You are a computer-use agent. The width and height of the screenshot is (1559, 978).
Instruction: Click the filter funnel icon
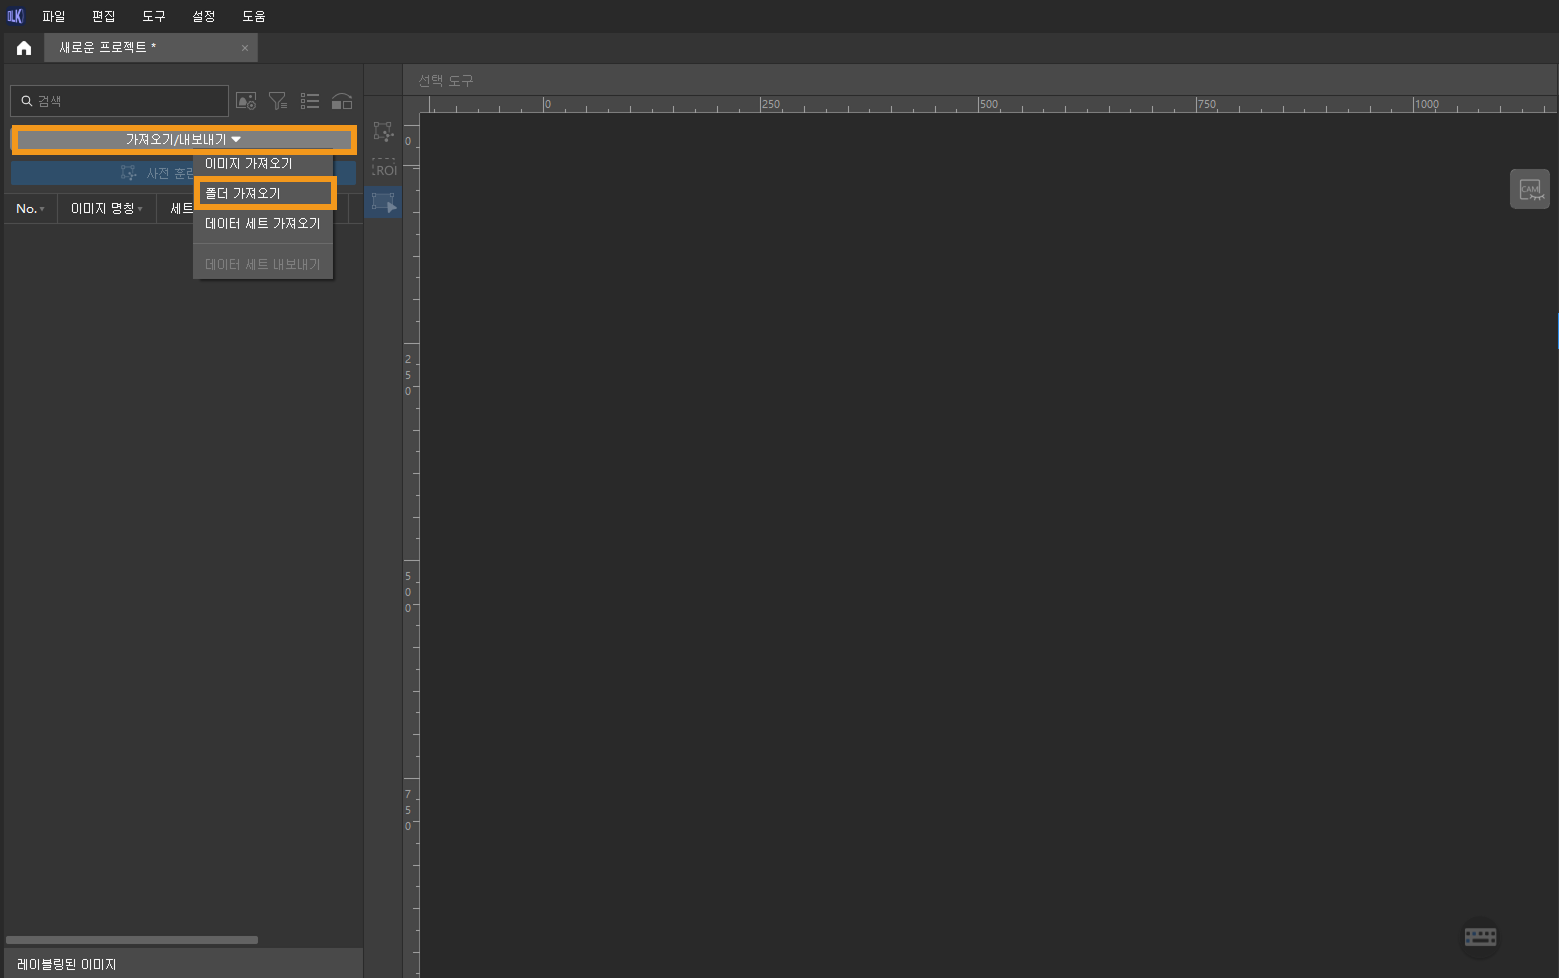point(278,101)
